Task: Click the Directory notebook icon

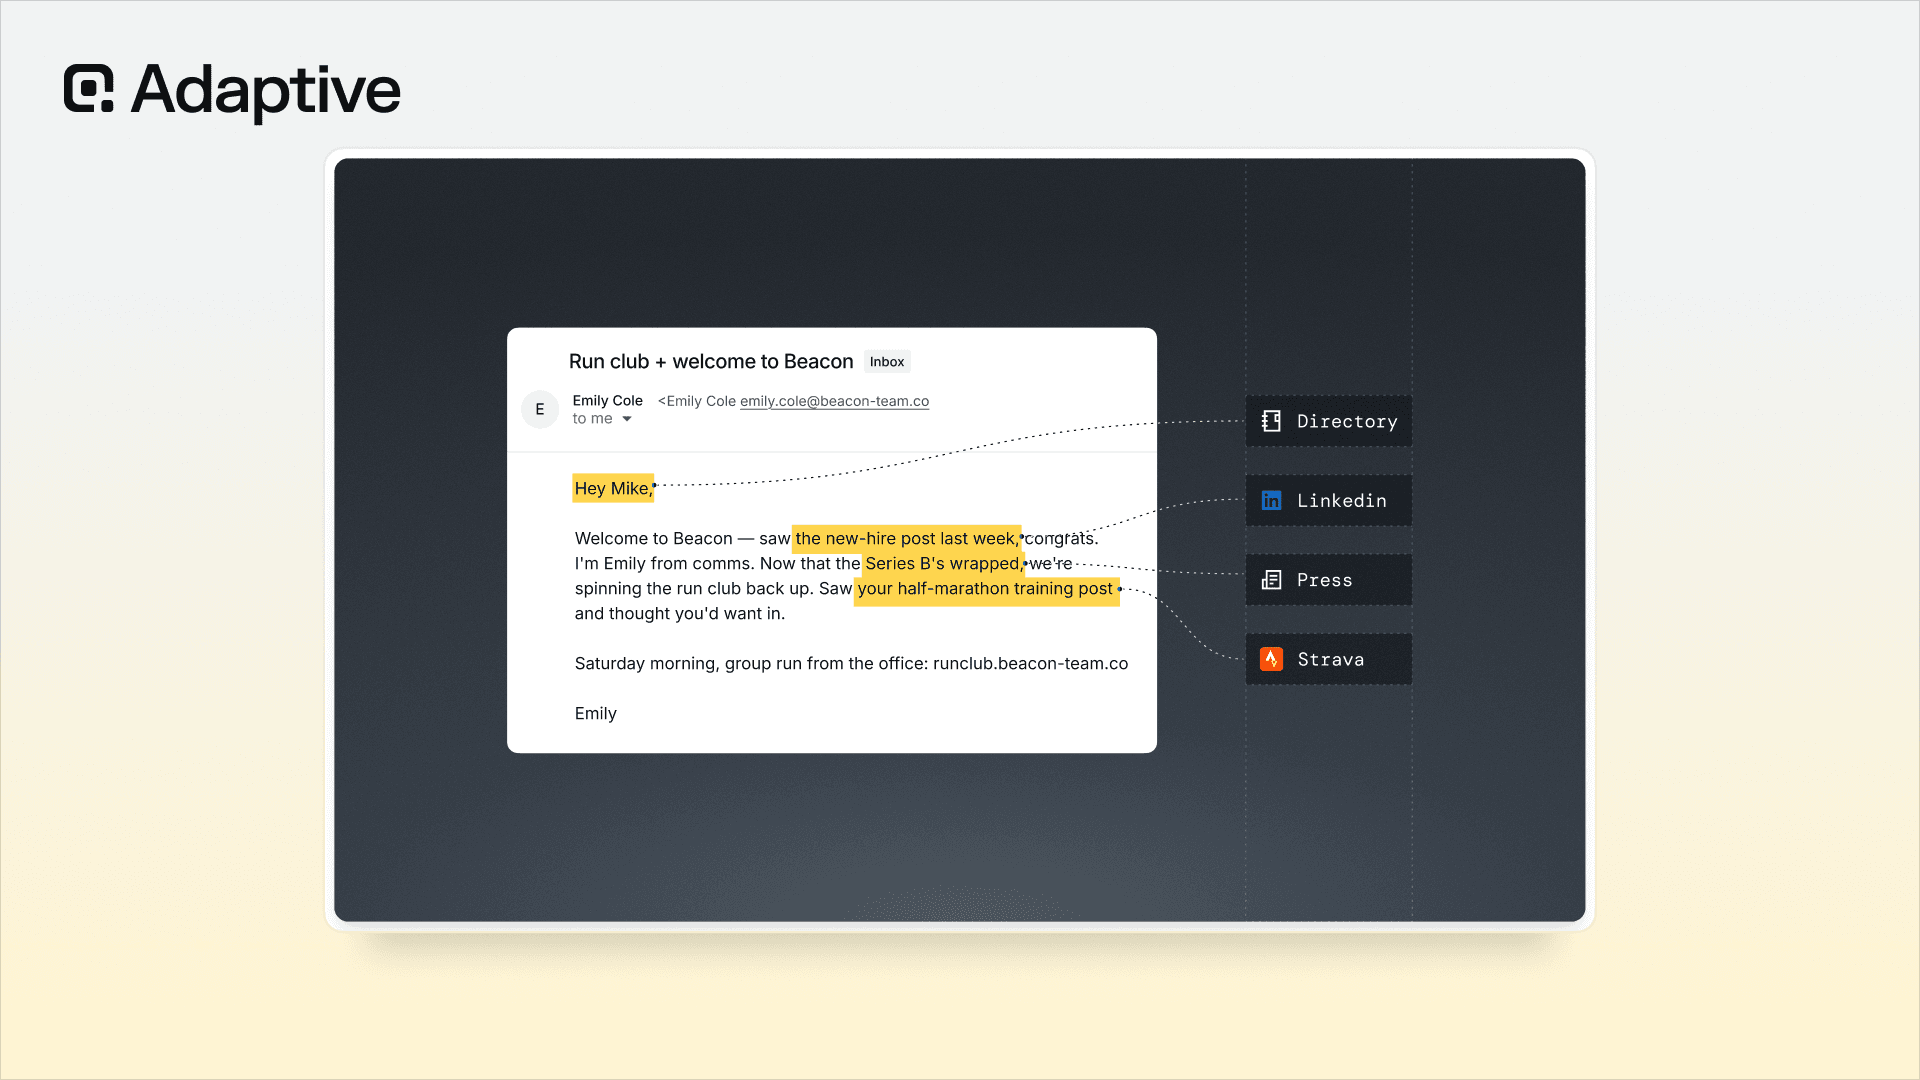Action: (x=1271, y=421)
